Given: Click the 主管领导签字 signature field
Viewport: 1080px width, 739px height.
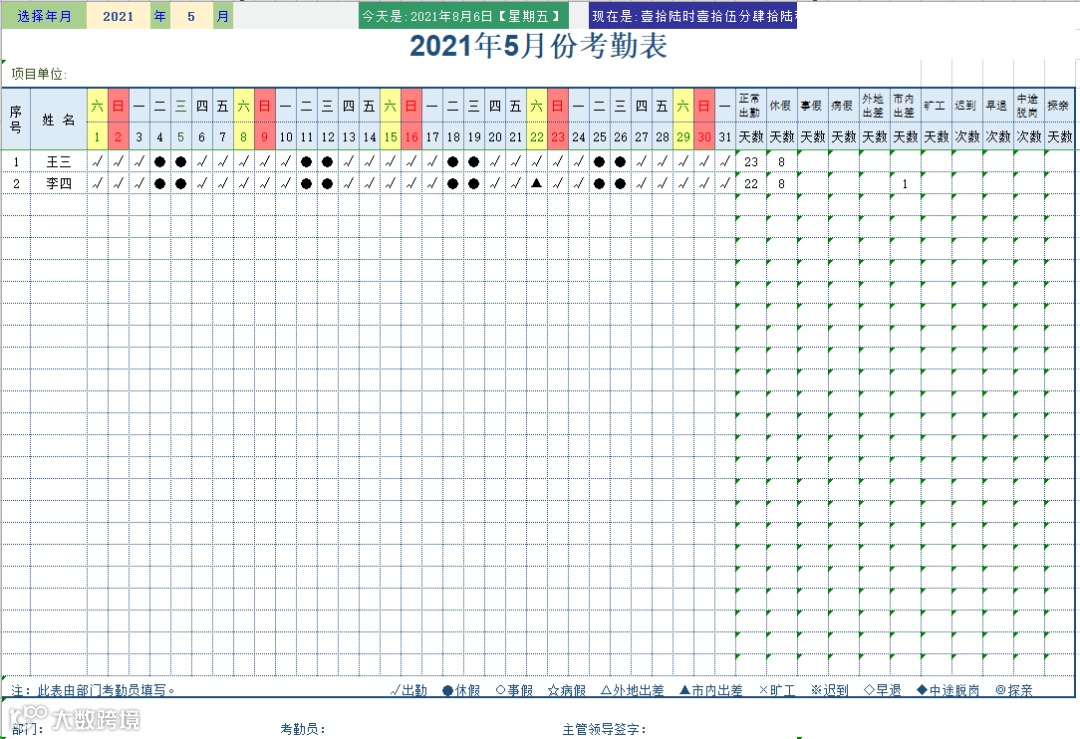Looking at the screenshot, I should (x=604, y=729).
